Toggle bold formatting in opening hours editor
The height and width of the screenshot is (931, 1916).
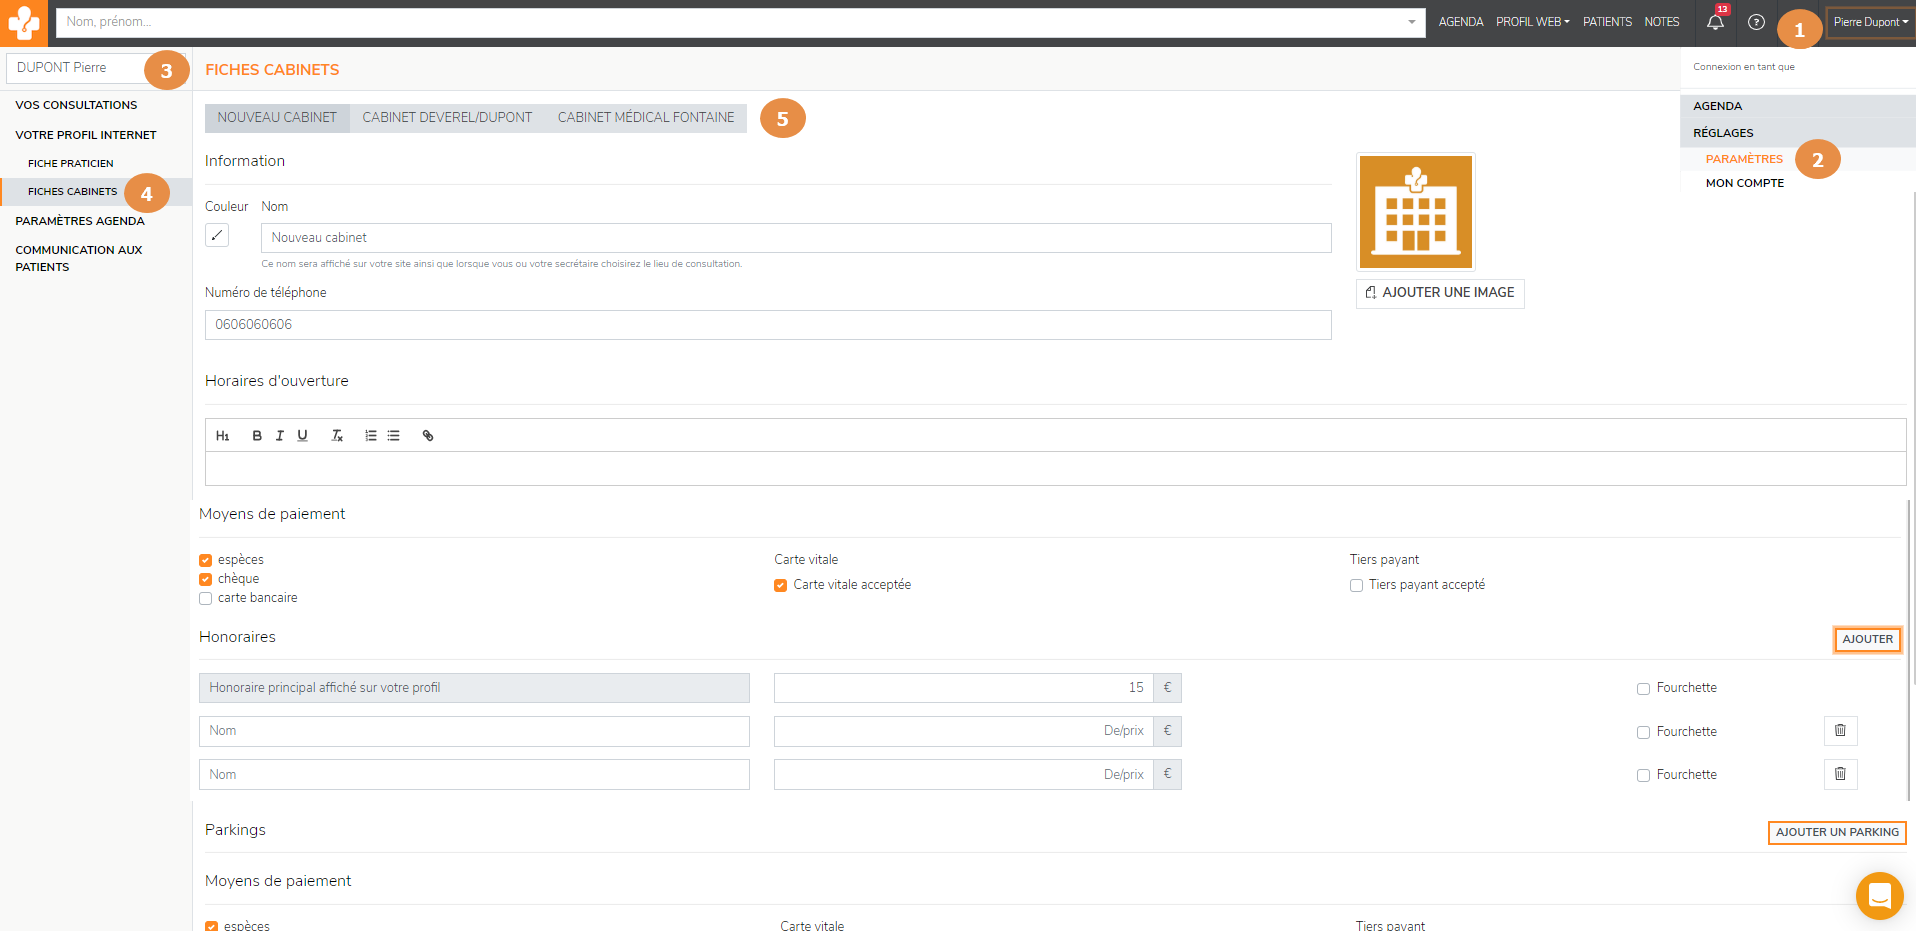pos(257,436)
